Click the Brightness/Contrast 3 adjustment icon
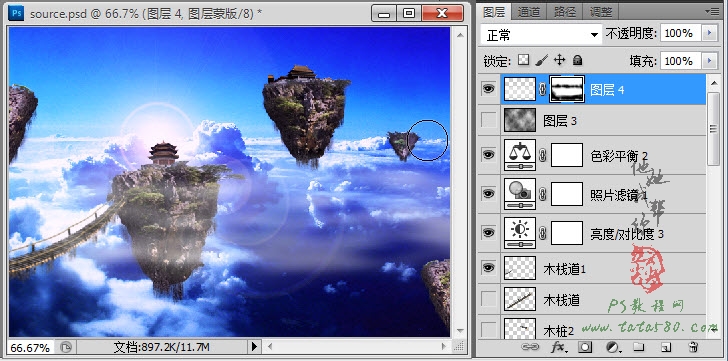Screen dimensions: 728x361 pos(520,233)
